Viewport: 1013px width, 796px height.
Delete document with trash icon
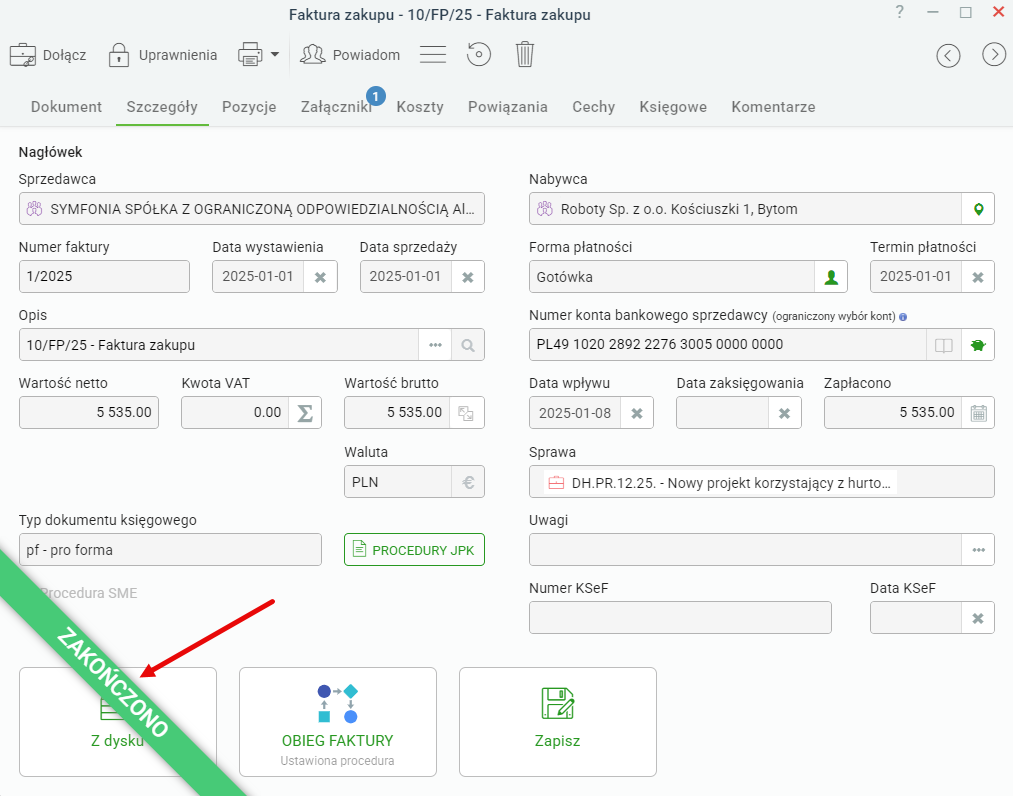[525, 54]
